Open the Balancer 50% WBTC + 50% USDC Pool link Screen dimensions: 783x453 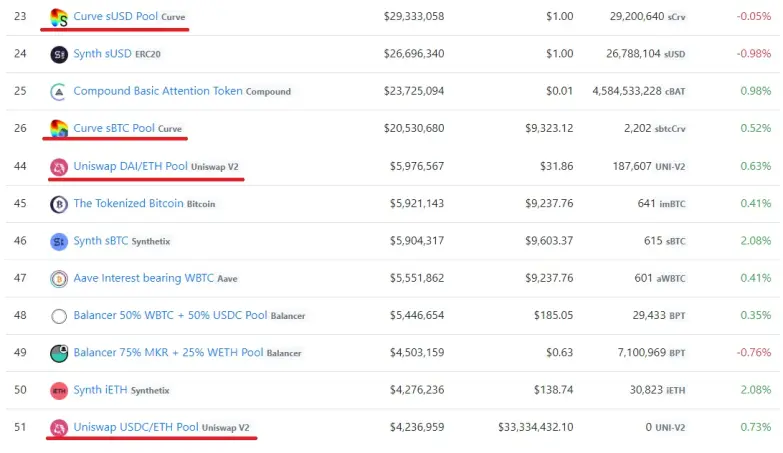point(170,315)
